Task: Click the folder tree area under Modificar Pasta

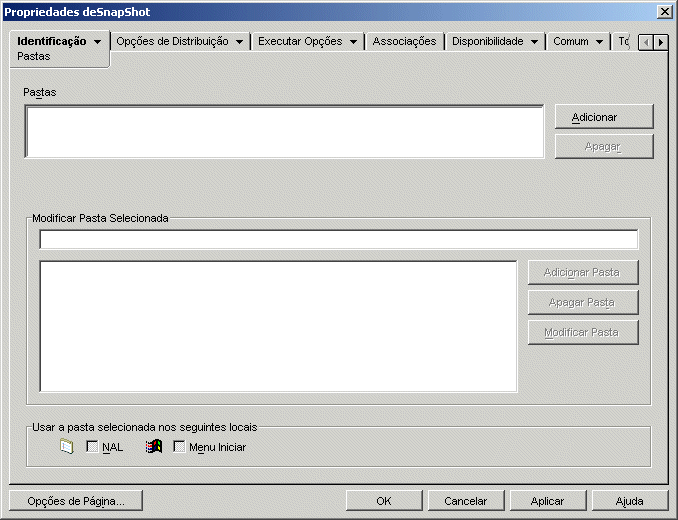Action: click(x=278, y=326)
